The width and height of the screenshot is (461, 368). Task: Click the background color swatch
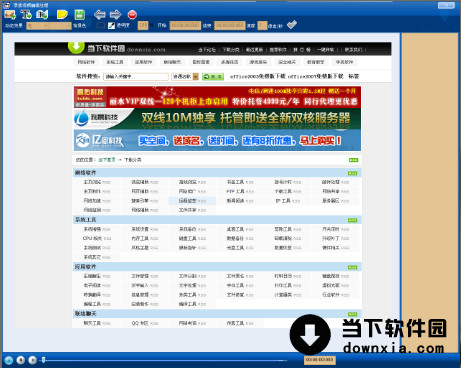100,25
